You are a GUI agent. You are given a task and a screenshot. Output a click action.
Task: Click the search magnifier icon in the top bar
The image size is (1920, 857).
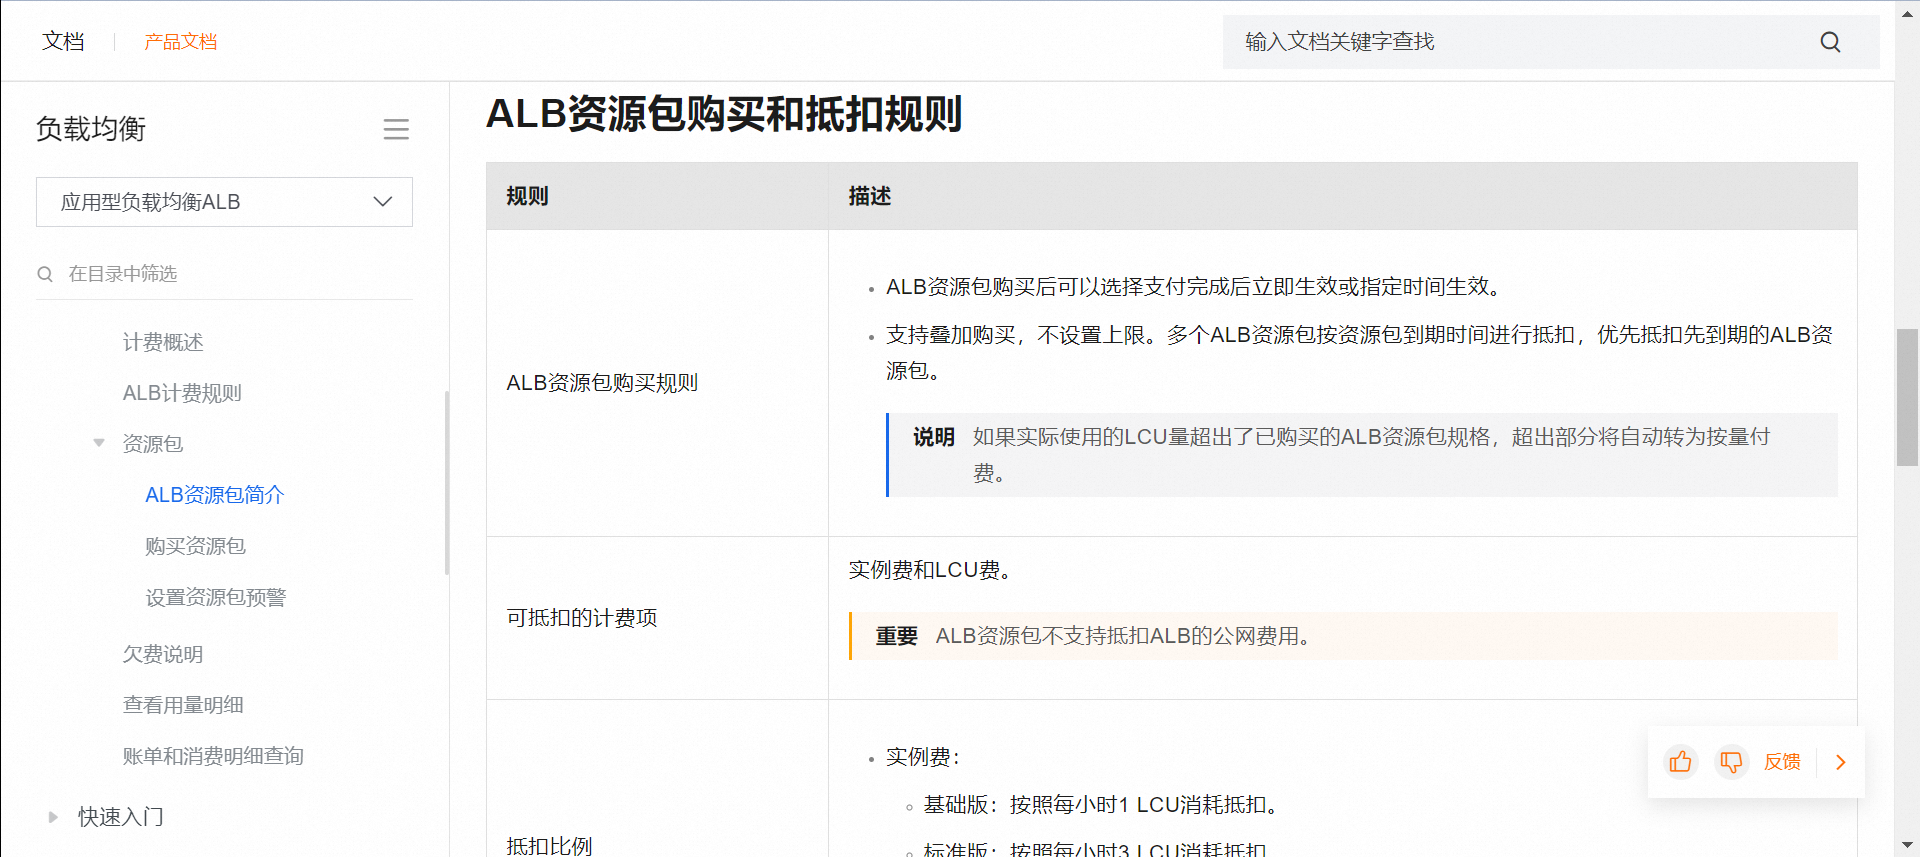click(1830, 42)
